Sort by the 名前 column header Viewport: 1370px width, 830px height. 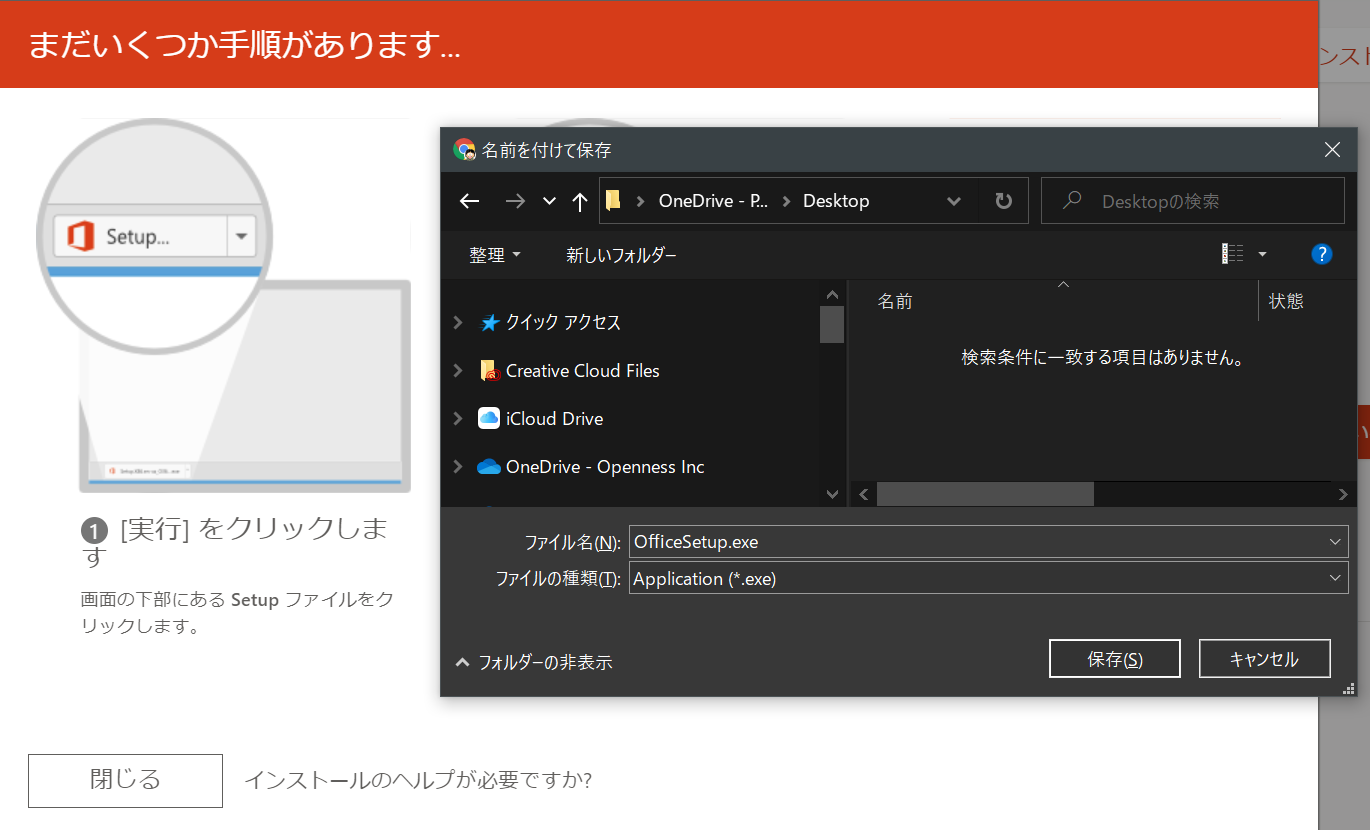click(x=895, y=301)
